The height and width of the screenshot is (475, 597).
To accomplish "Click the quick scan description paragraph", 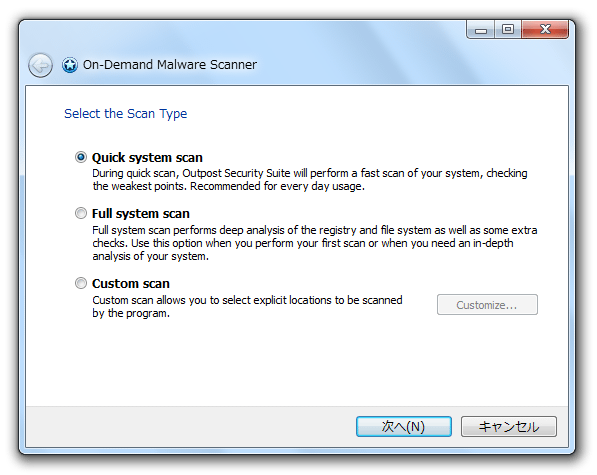I will click(x=310, y=180).
